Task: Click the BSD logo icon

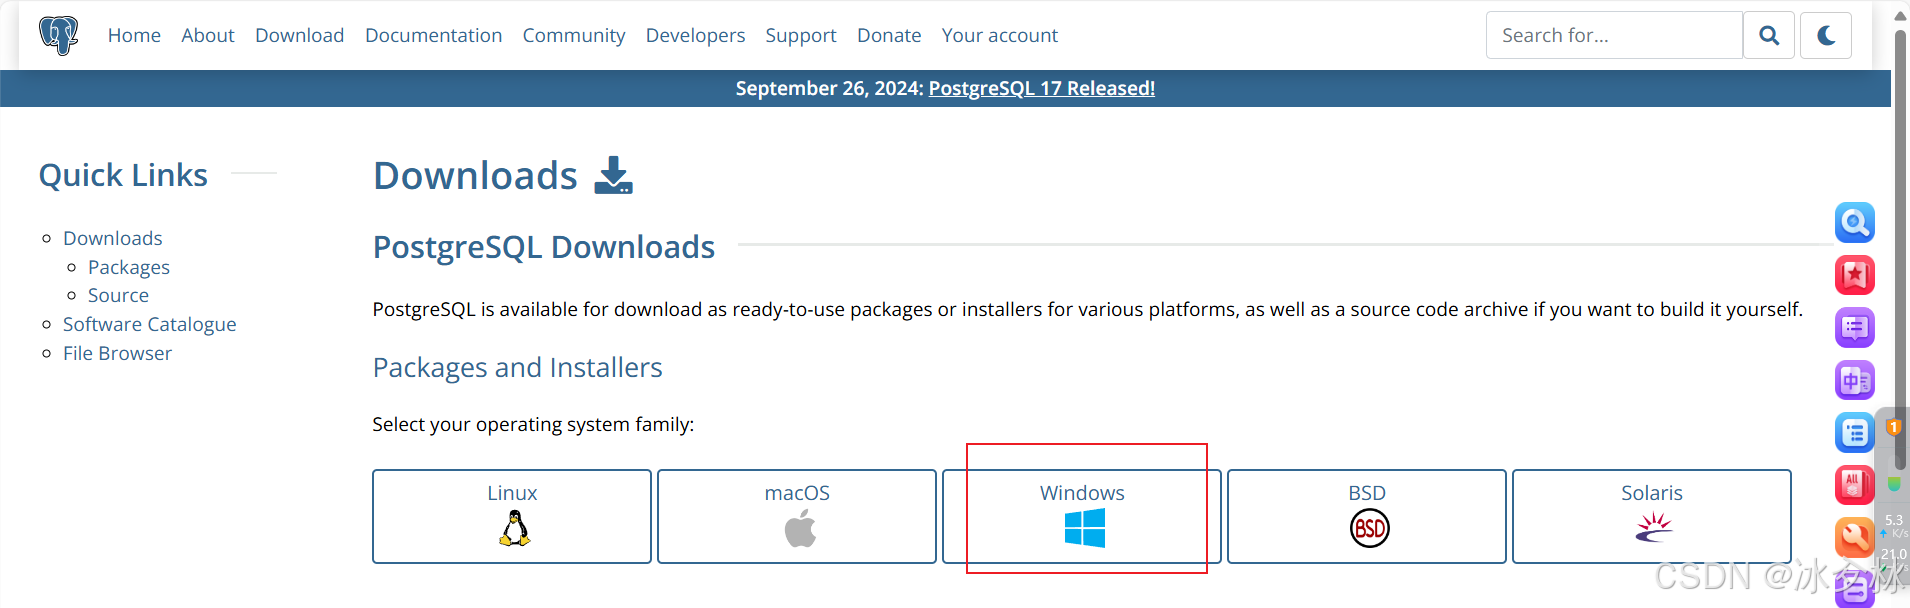Action: coord(1369,528)
